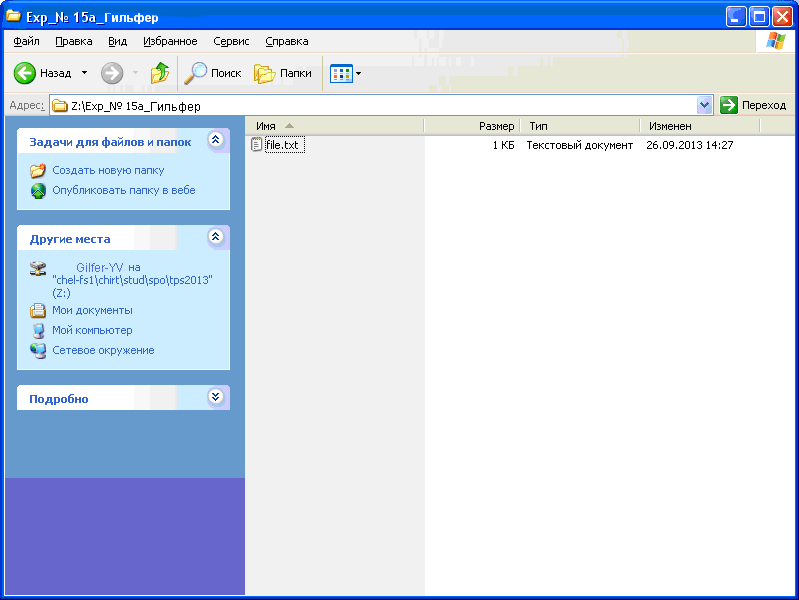The width and height of the screenshot is (799, 600).
Task: Collapse the Другие места panel
Action: [x=216, y=237]
